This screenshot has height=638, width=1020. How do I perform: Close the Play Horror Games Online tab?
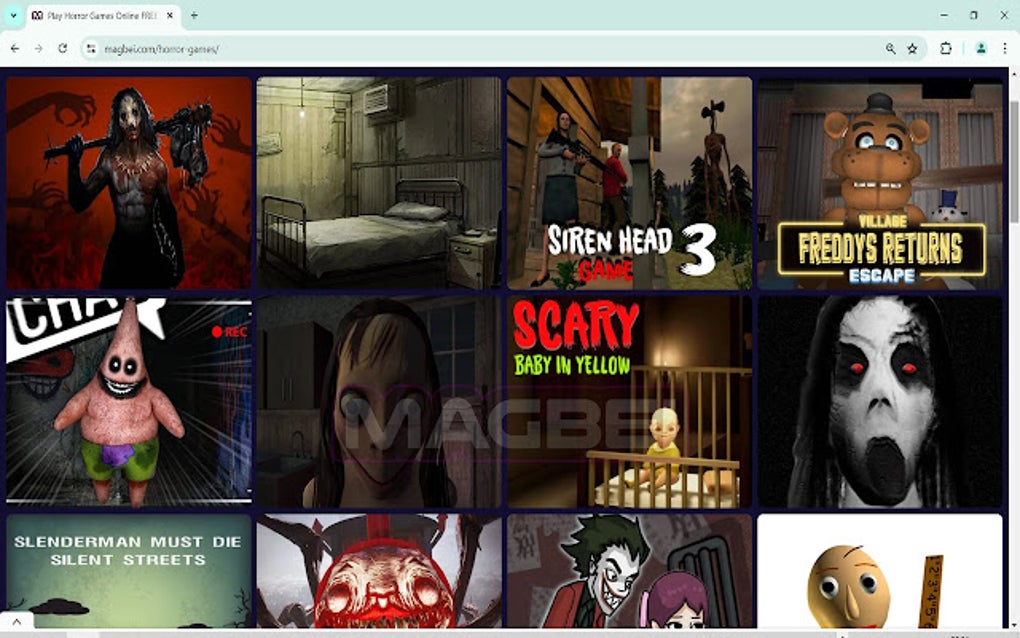click(x=170, y=15)
